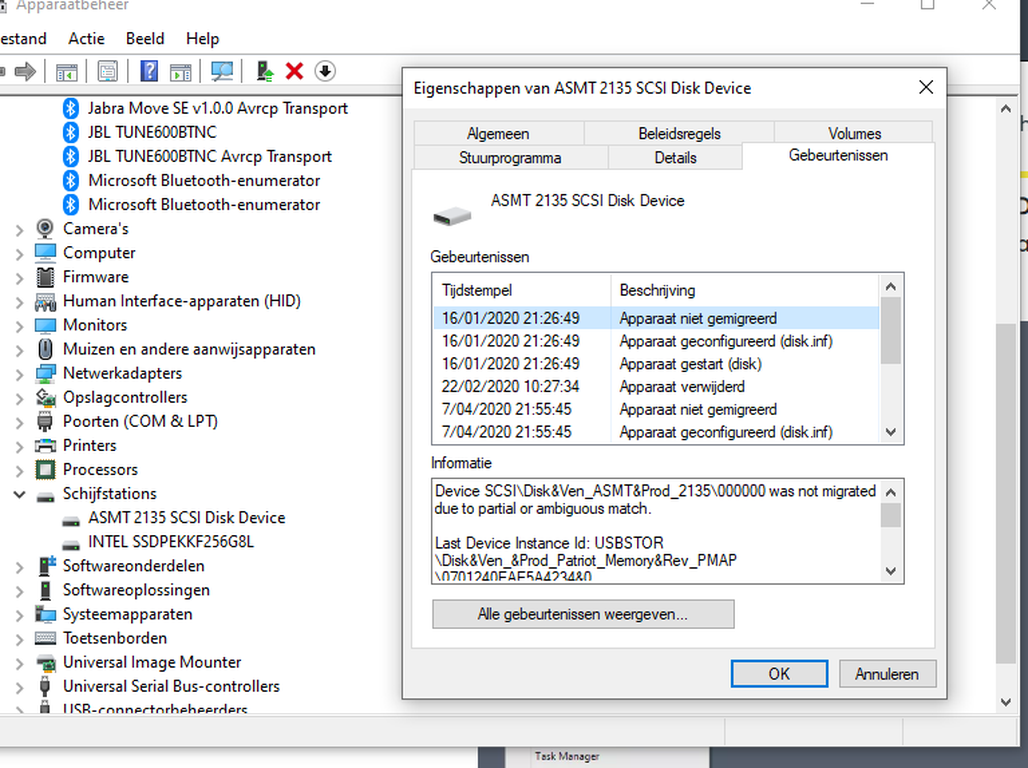Click the Human Interface-apparaten icon

(x=45, y=301)
